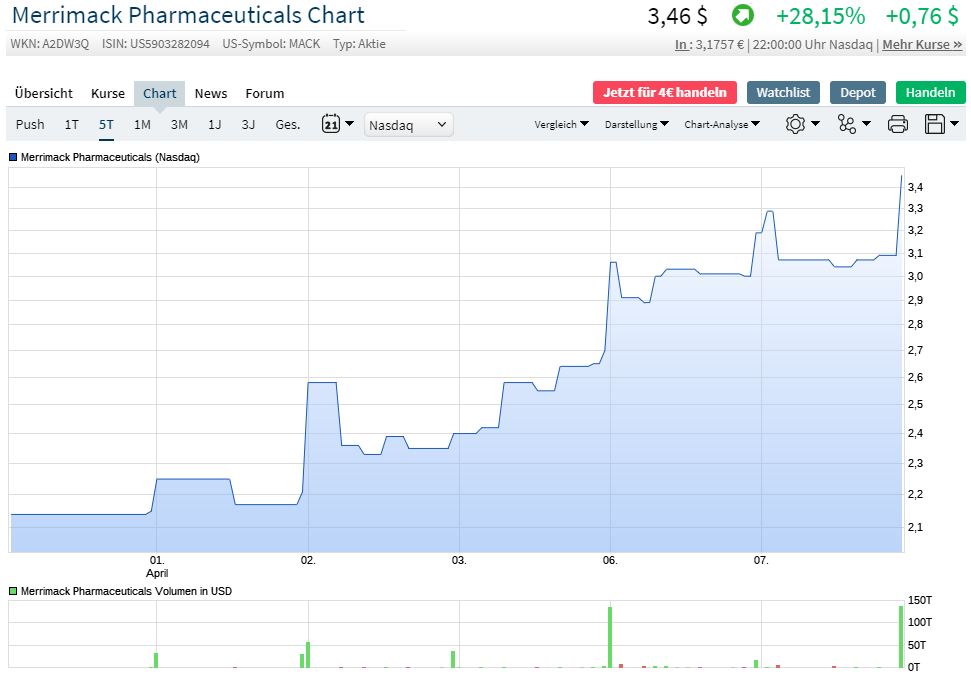Open the chart settings gear icon

pos(797,123)
